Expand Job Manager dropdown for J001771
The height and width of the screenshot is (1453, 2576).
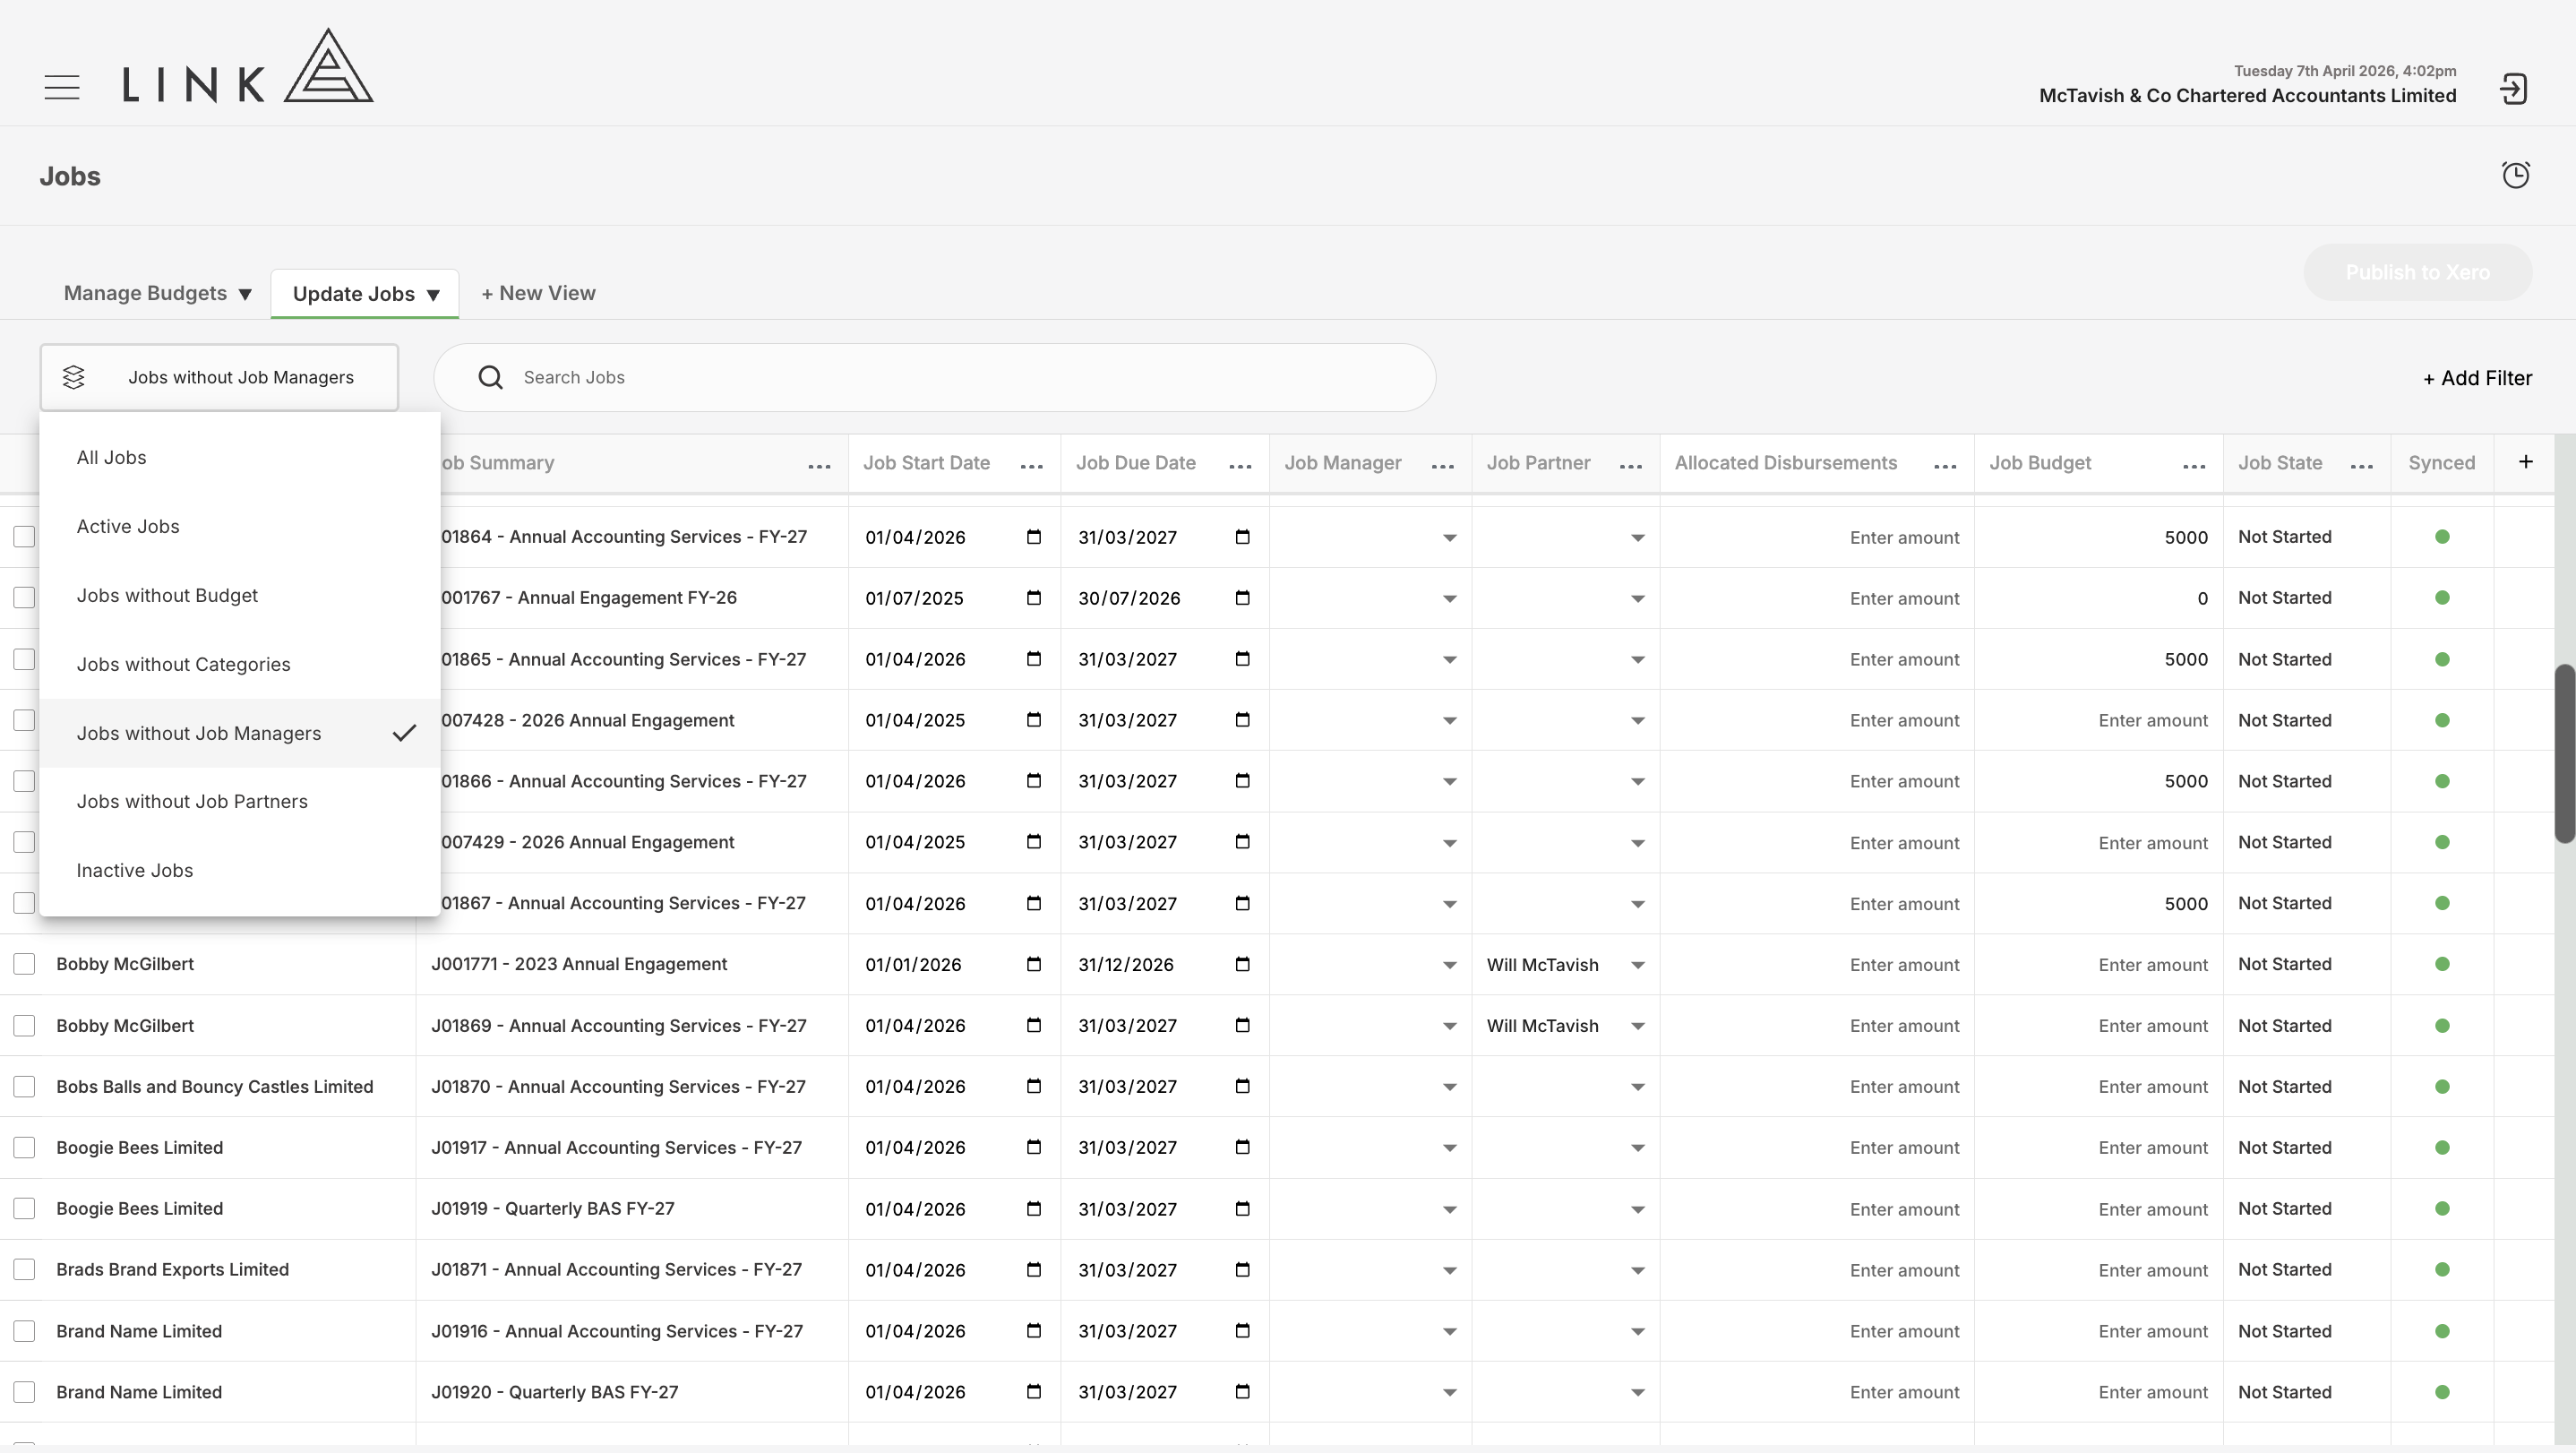click(1449, 965)
